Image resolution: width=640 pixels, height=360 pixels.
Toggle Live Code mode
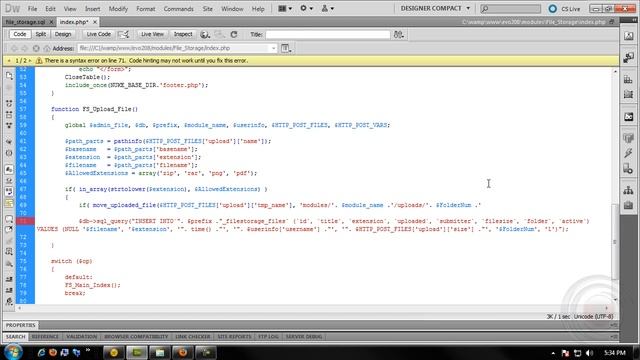98,34
